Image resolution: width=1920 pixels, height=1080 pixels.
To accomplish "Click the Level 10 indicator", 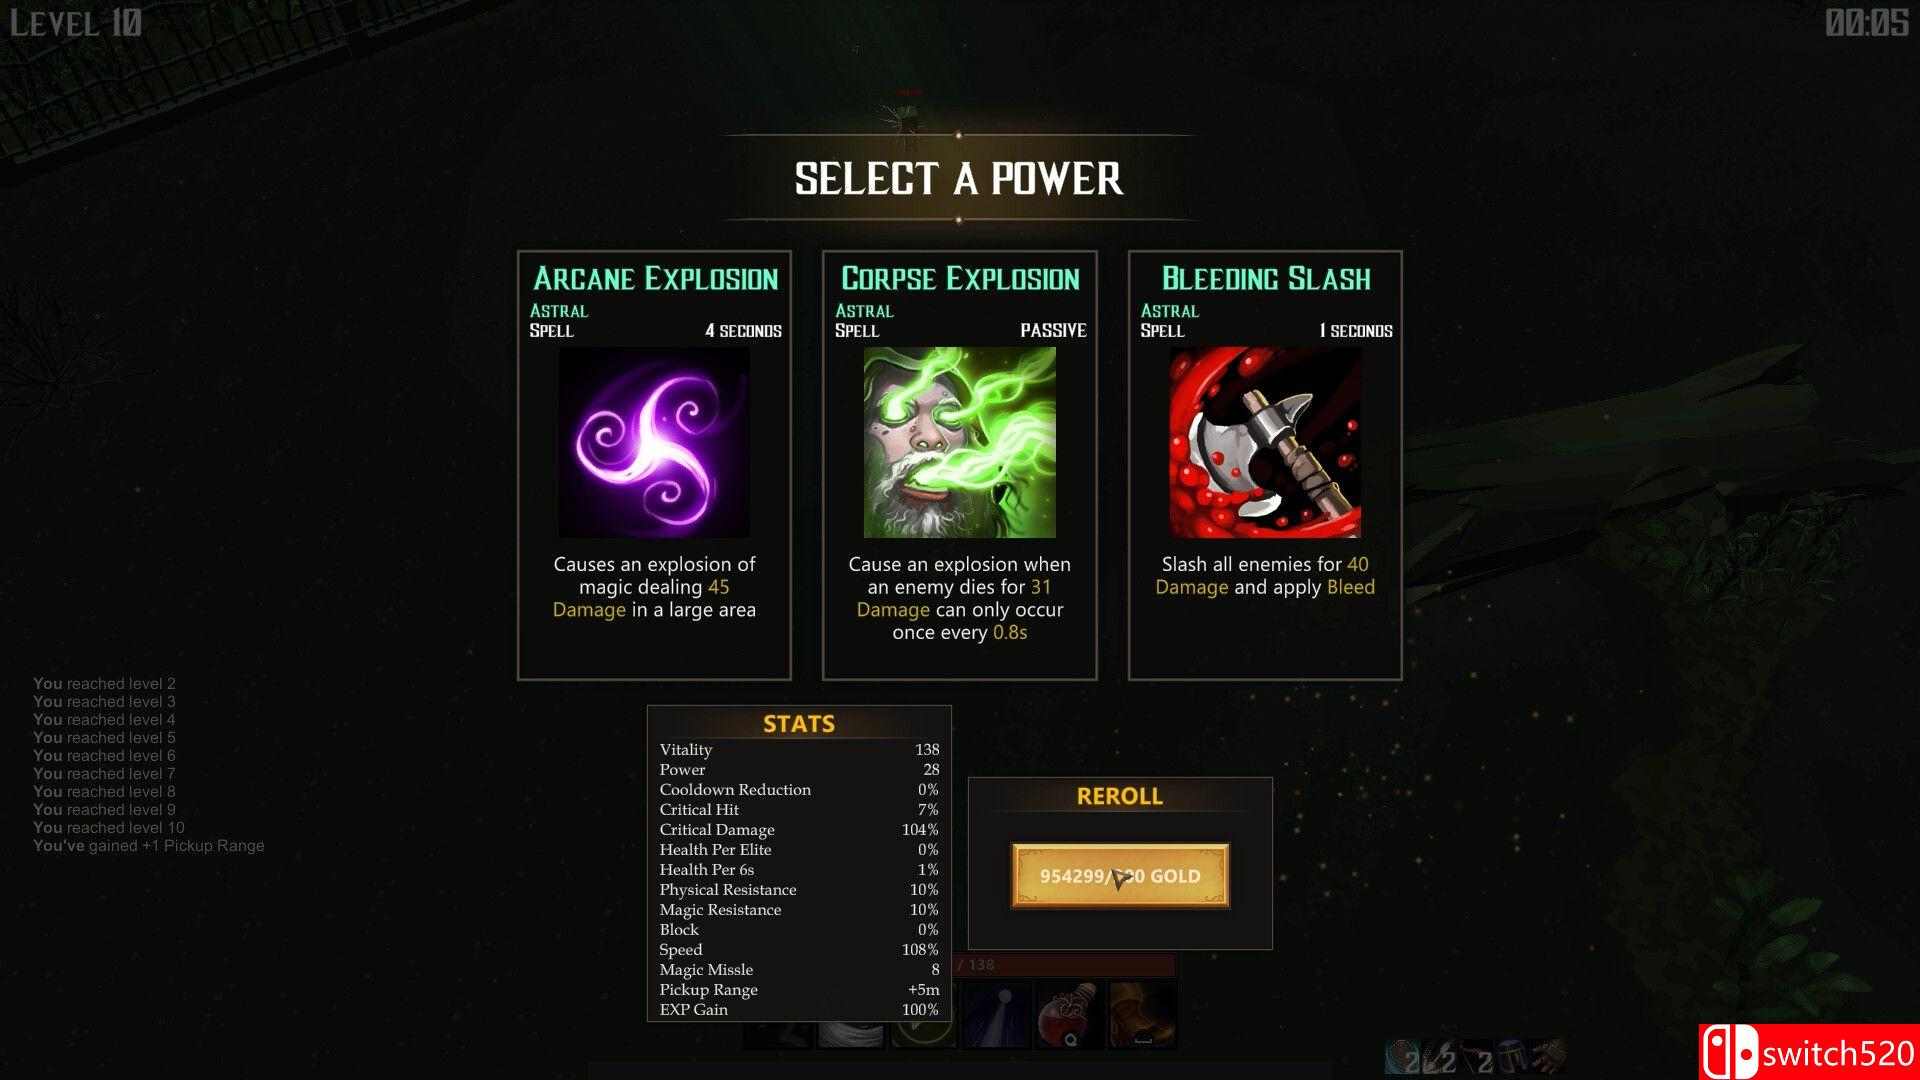I will tap(76, 23).
